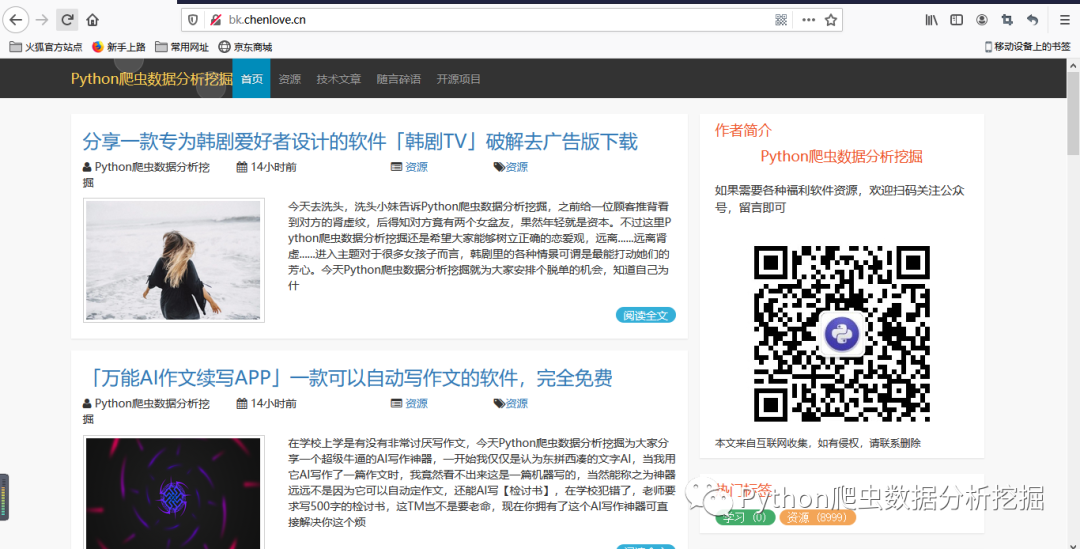The image size is (1080, 549).
Task: Reload the page with the refresh icon
Action: 67,20
